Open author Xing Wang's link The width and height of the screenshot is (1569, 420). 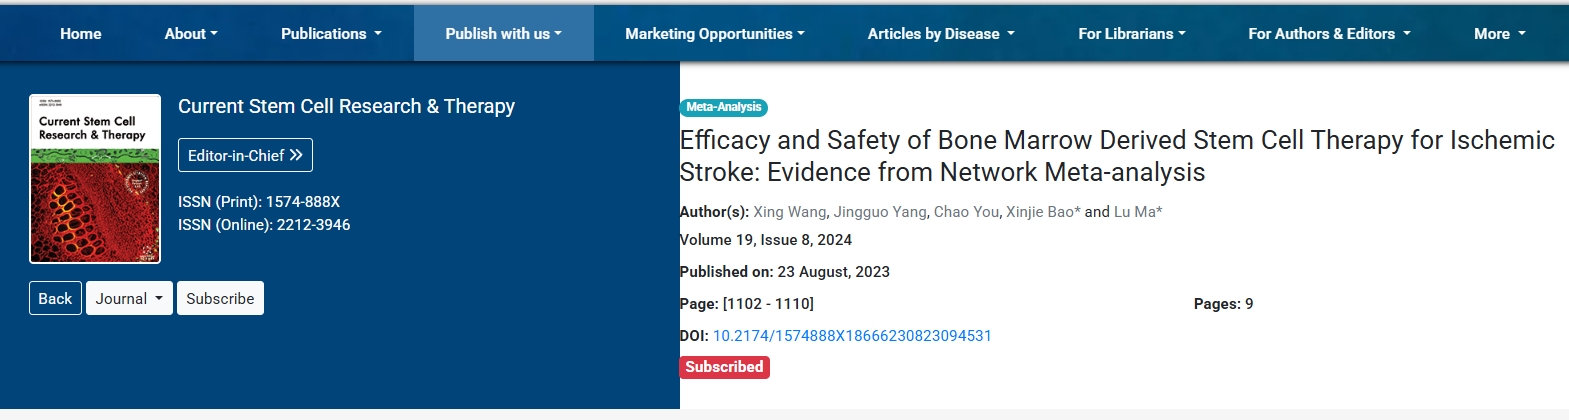tap(789, 212)
